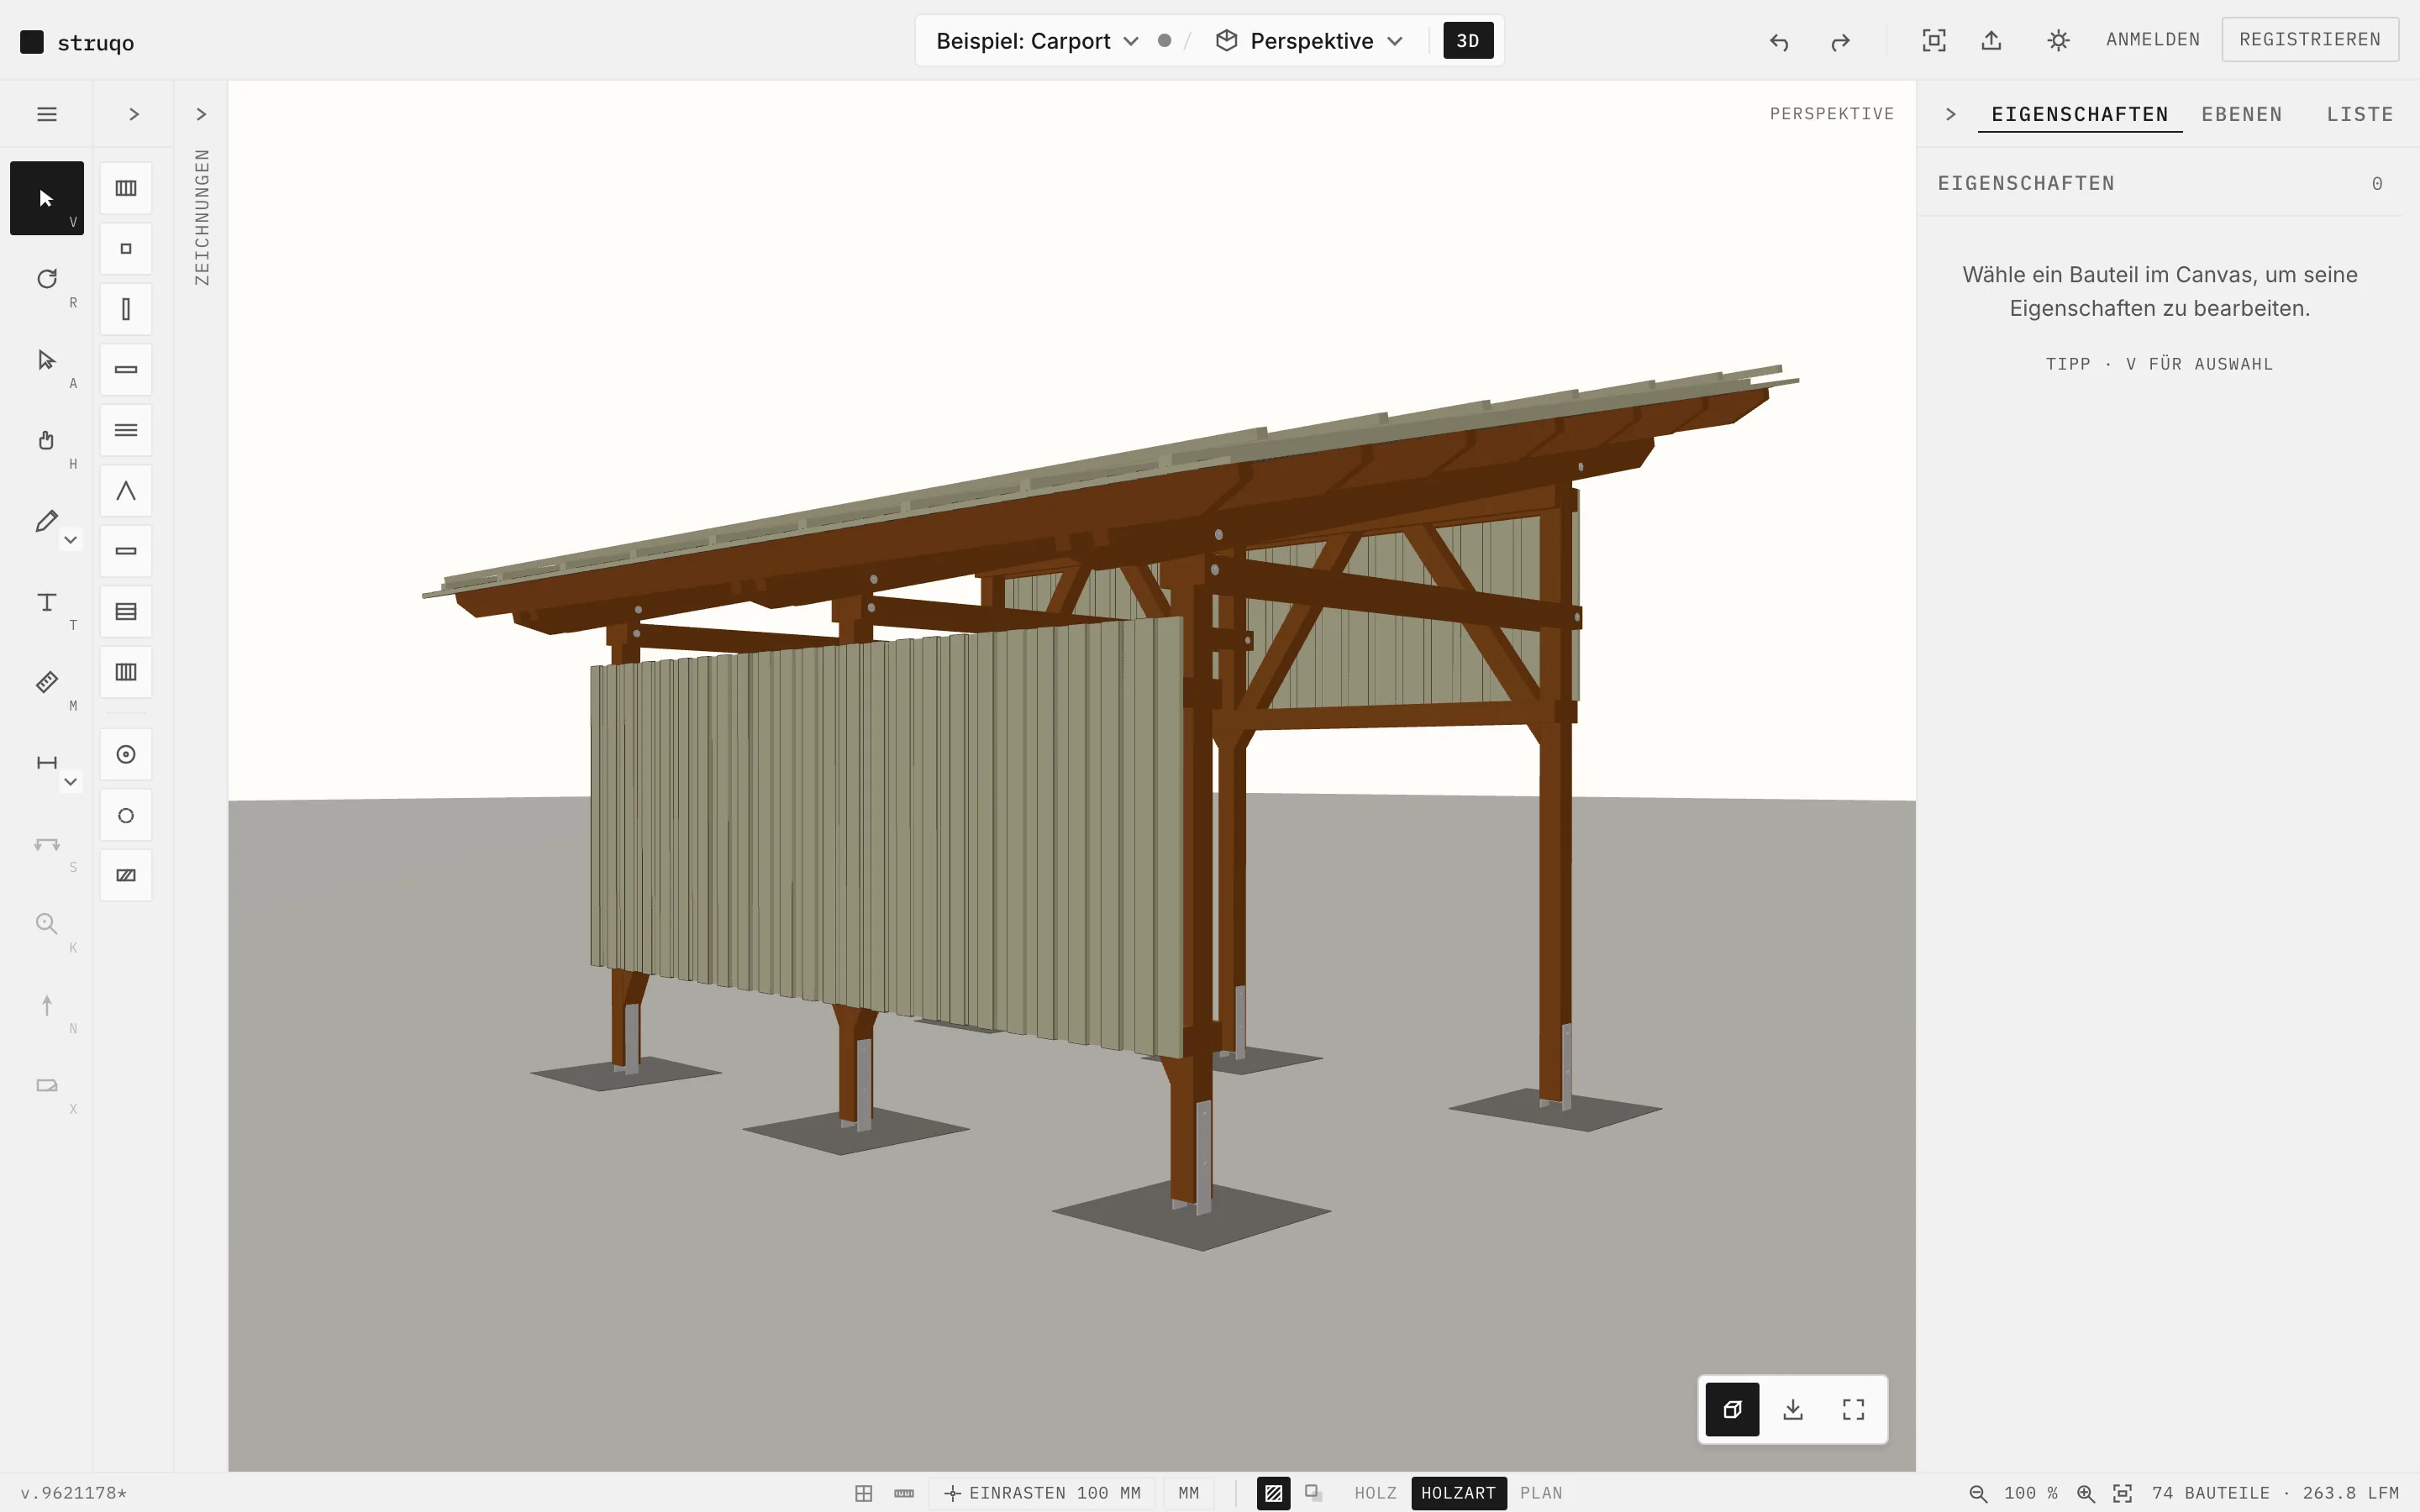The width and height of the screenshot is (2420, 1512).
Task: Select the Eigenschaften tab
Action: coord(2080,114)
